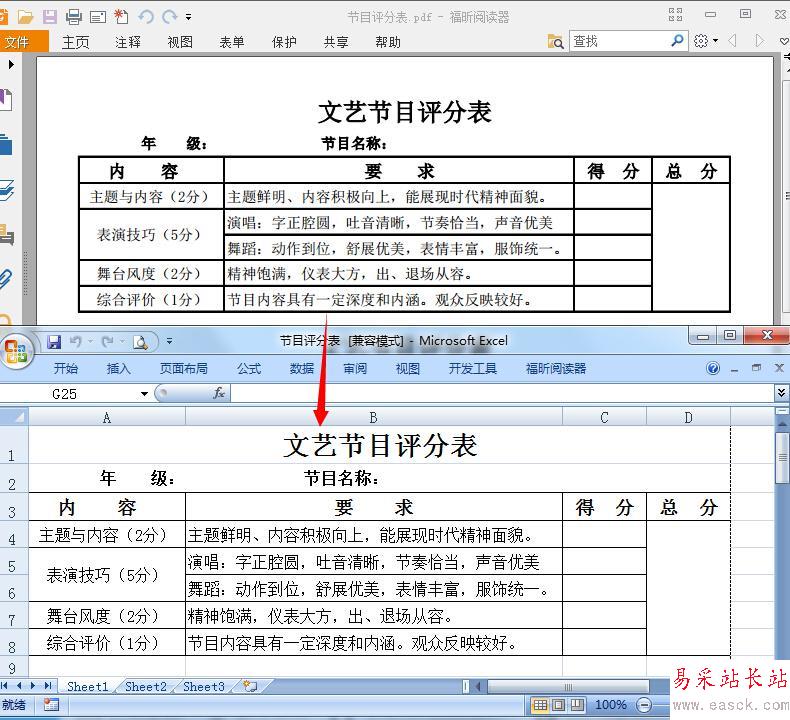Screen dimensions: 790x720
Task: Insert a new worksheet tab icon
Action: coord(250,686)
